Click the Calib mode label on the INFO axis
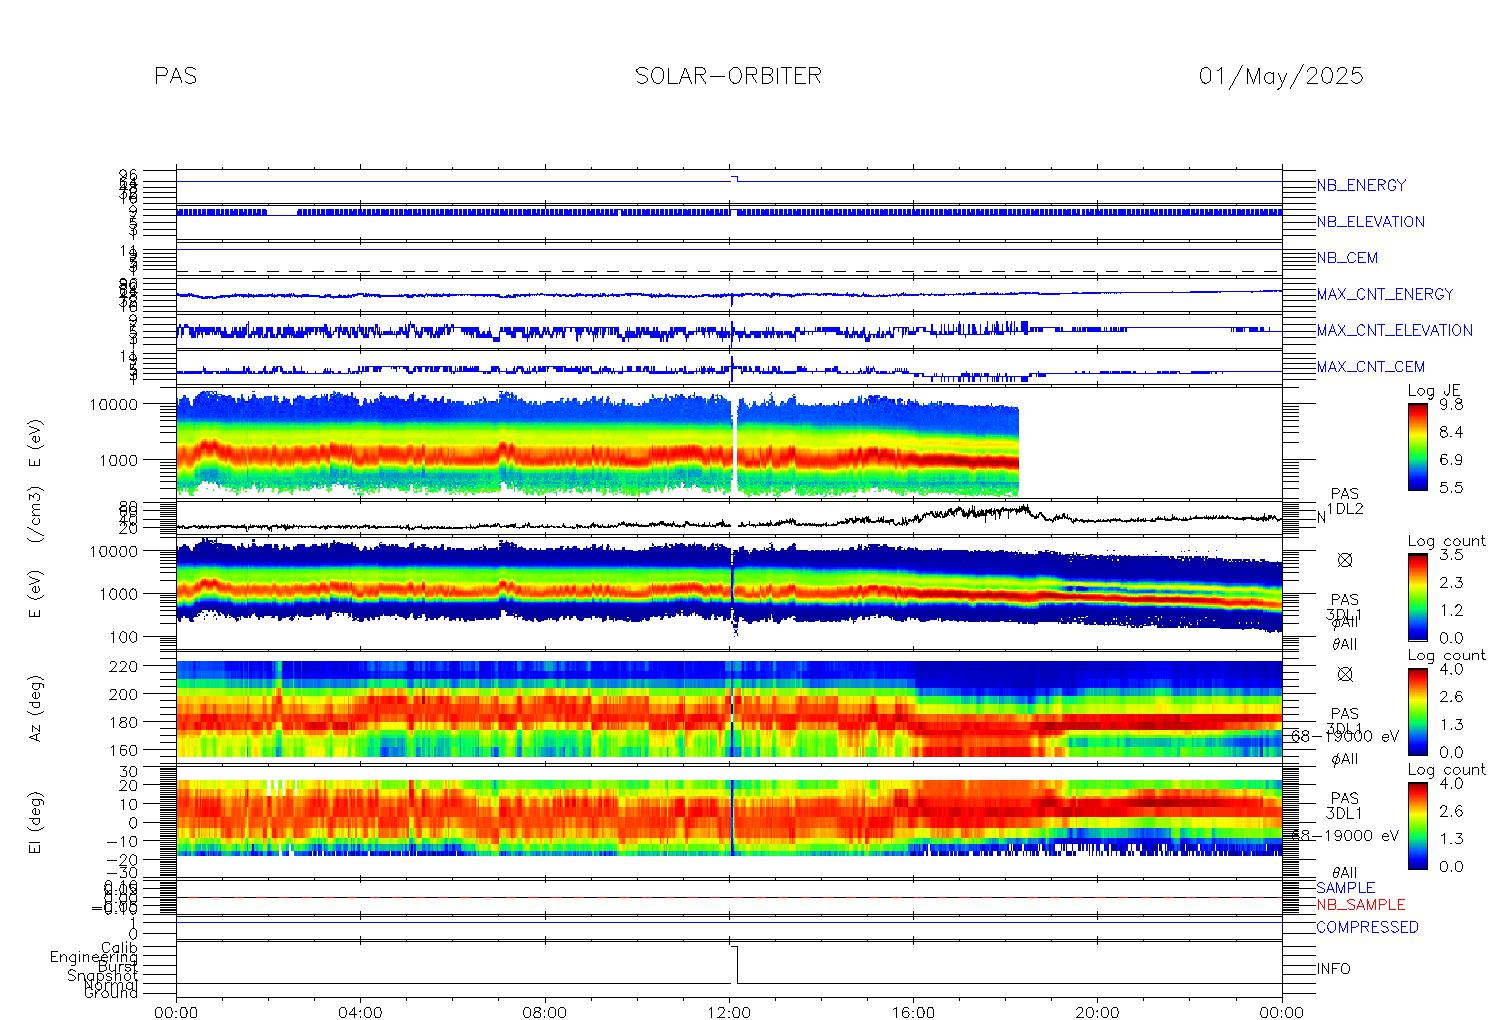This screenshot has height=1020, width=1512. tap(119, 948)
